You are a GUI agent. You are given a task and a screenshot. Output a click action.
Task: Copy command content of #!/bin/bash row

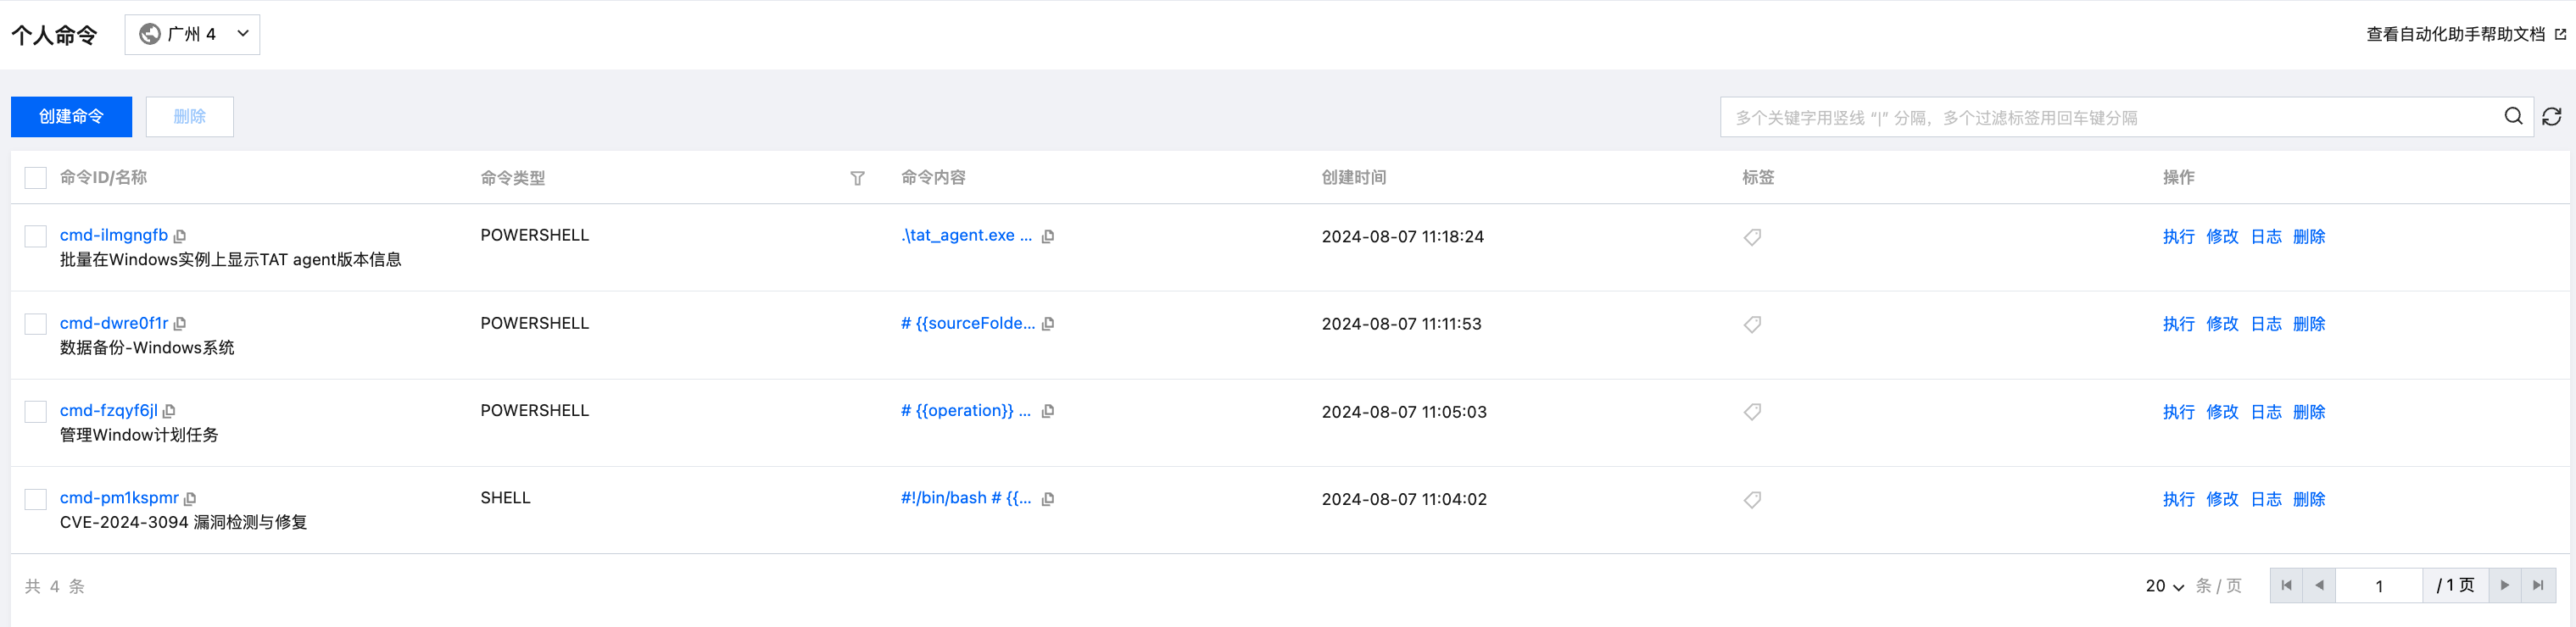[1048, 498]
